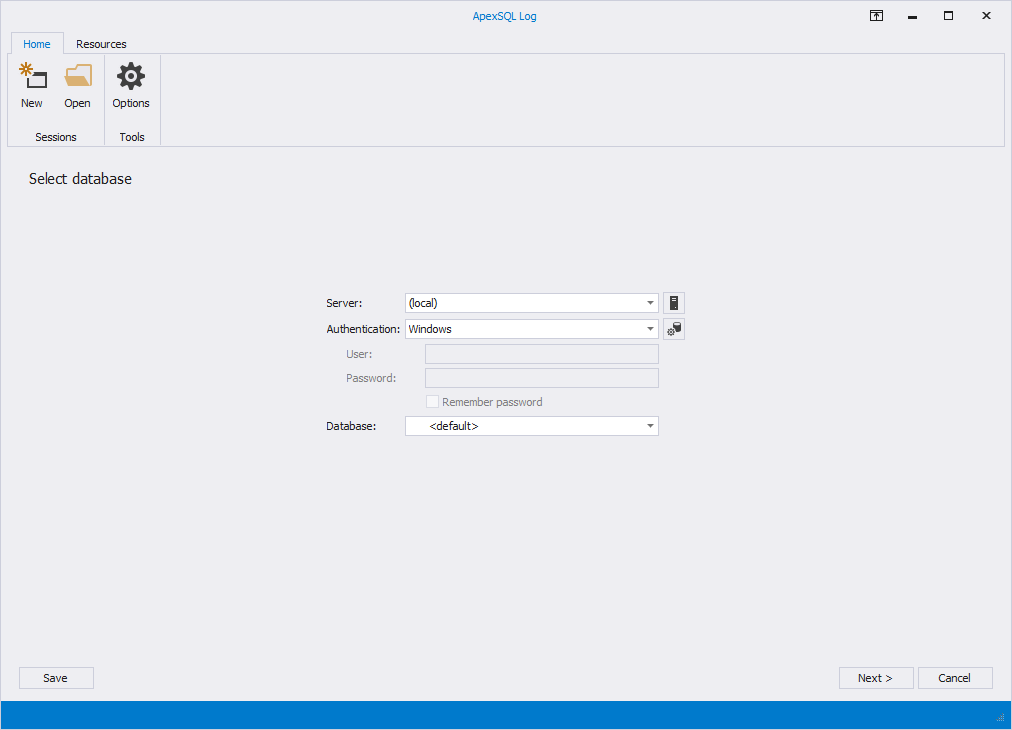Click the resize grip in status bar
1012x730 pixels.
pos(1000,717)
